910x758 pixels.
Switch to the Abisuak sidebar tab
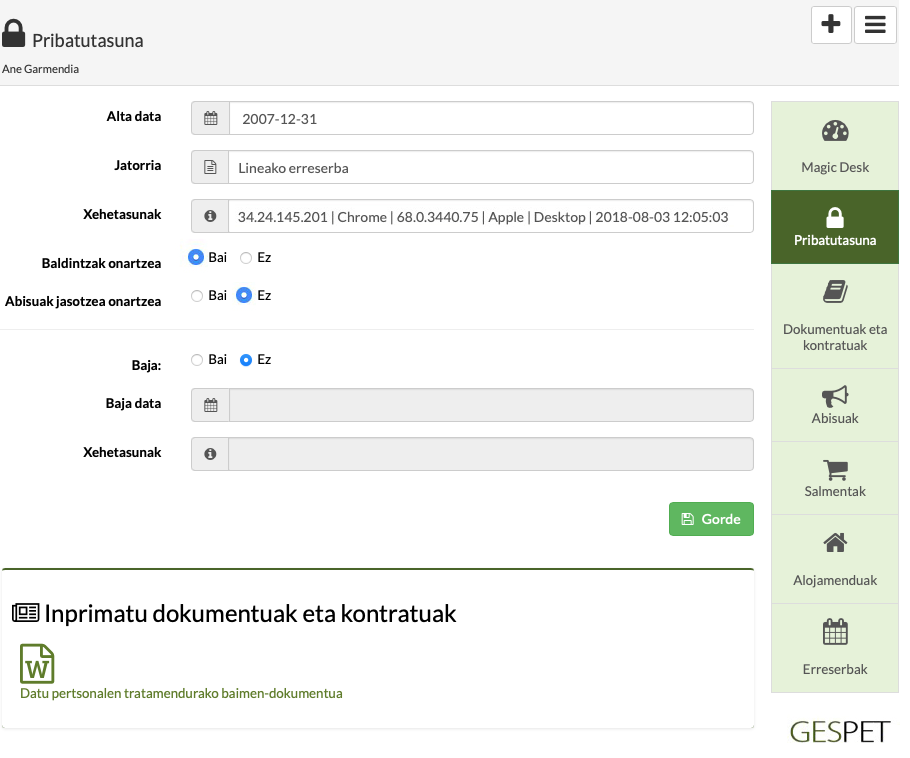[x=834, y=405]
